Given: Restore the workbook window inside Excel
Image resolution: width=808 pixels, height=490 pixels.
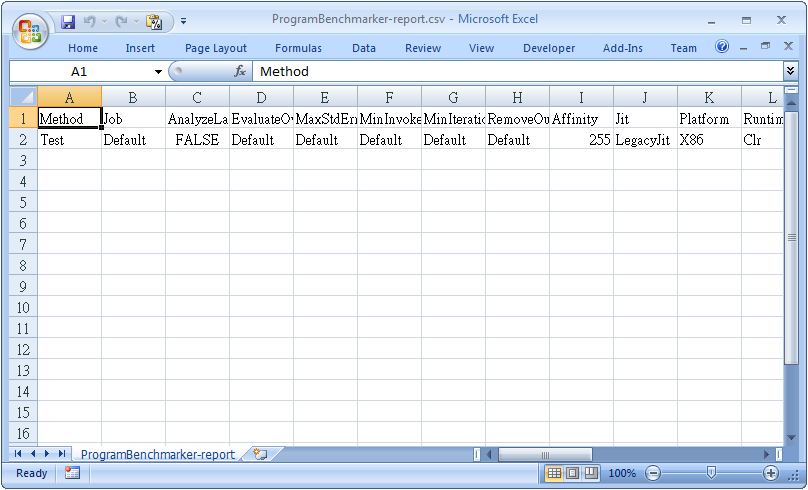Looking at the screenshot, I should click(765, 46).
